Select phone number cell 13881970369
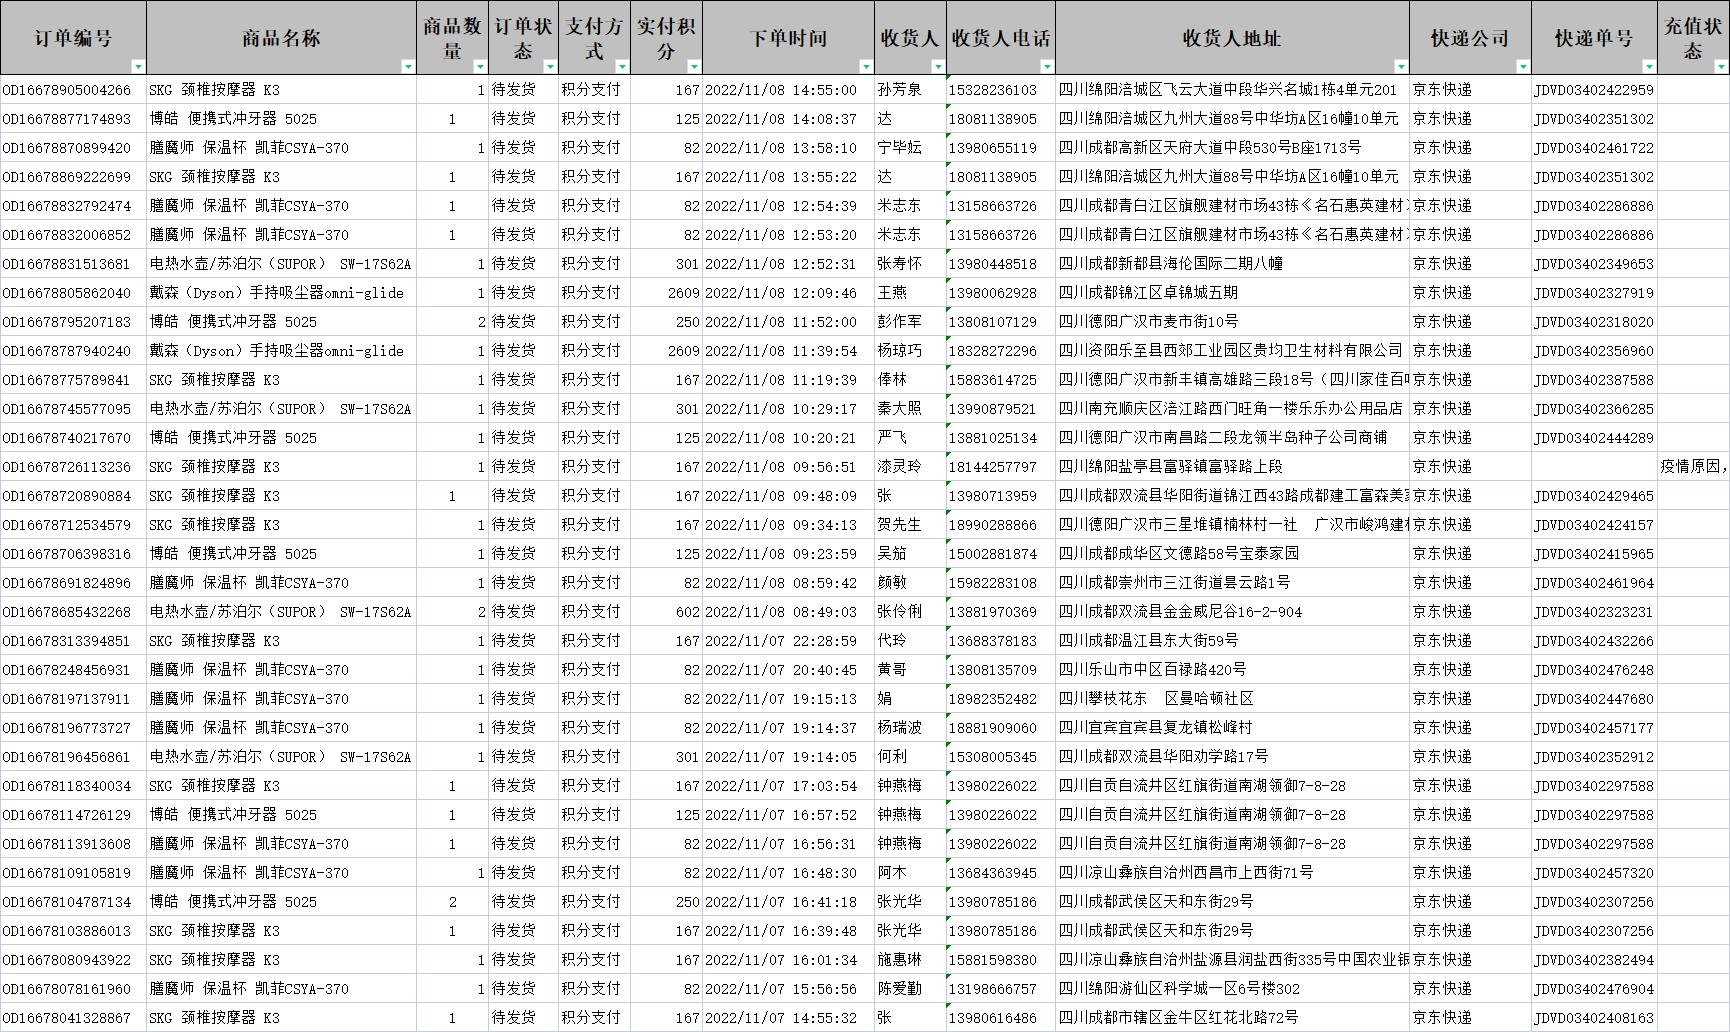The height and width of the screenshot is (1032, 1730). (1001, 612)
